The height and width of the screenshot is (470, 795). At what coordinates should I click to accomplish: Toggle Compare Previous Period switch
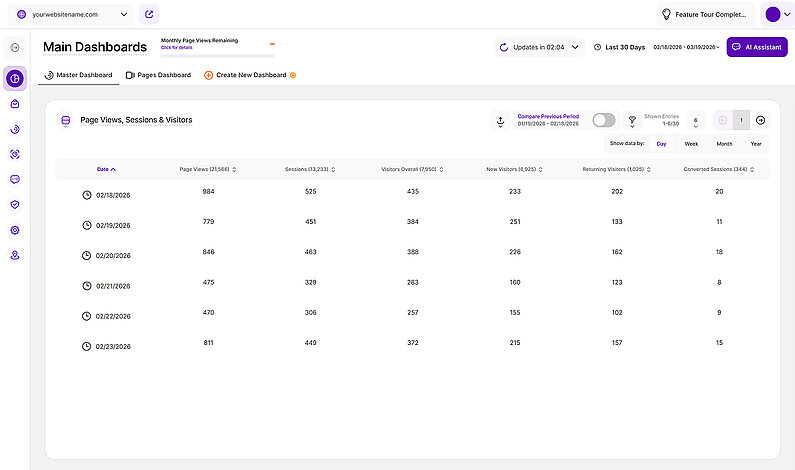click(603, 120)
